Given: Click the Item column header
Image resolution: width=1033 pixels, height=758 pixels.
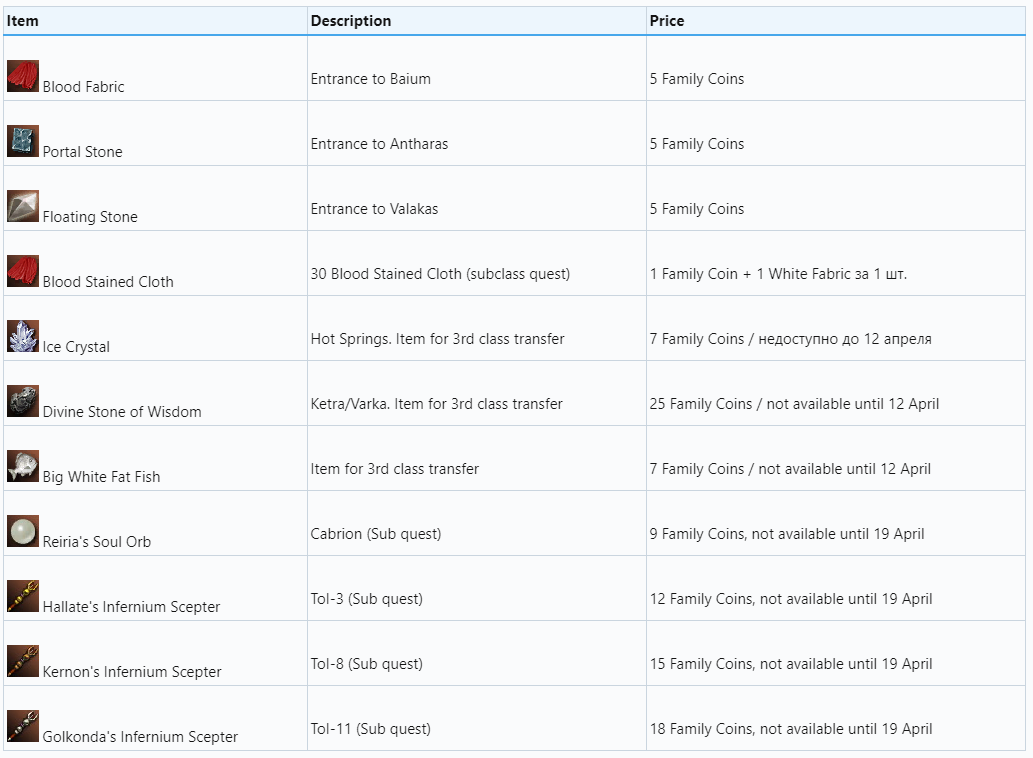Looking at the screenshot, I should 23,21.
